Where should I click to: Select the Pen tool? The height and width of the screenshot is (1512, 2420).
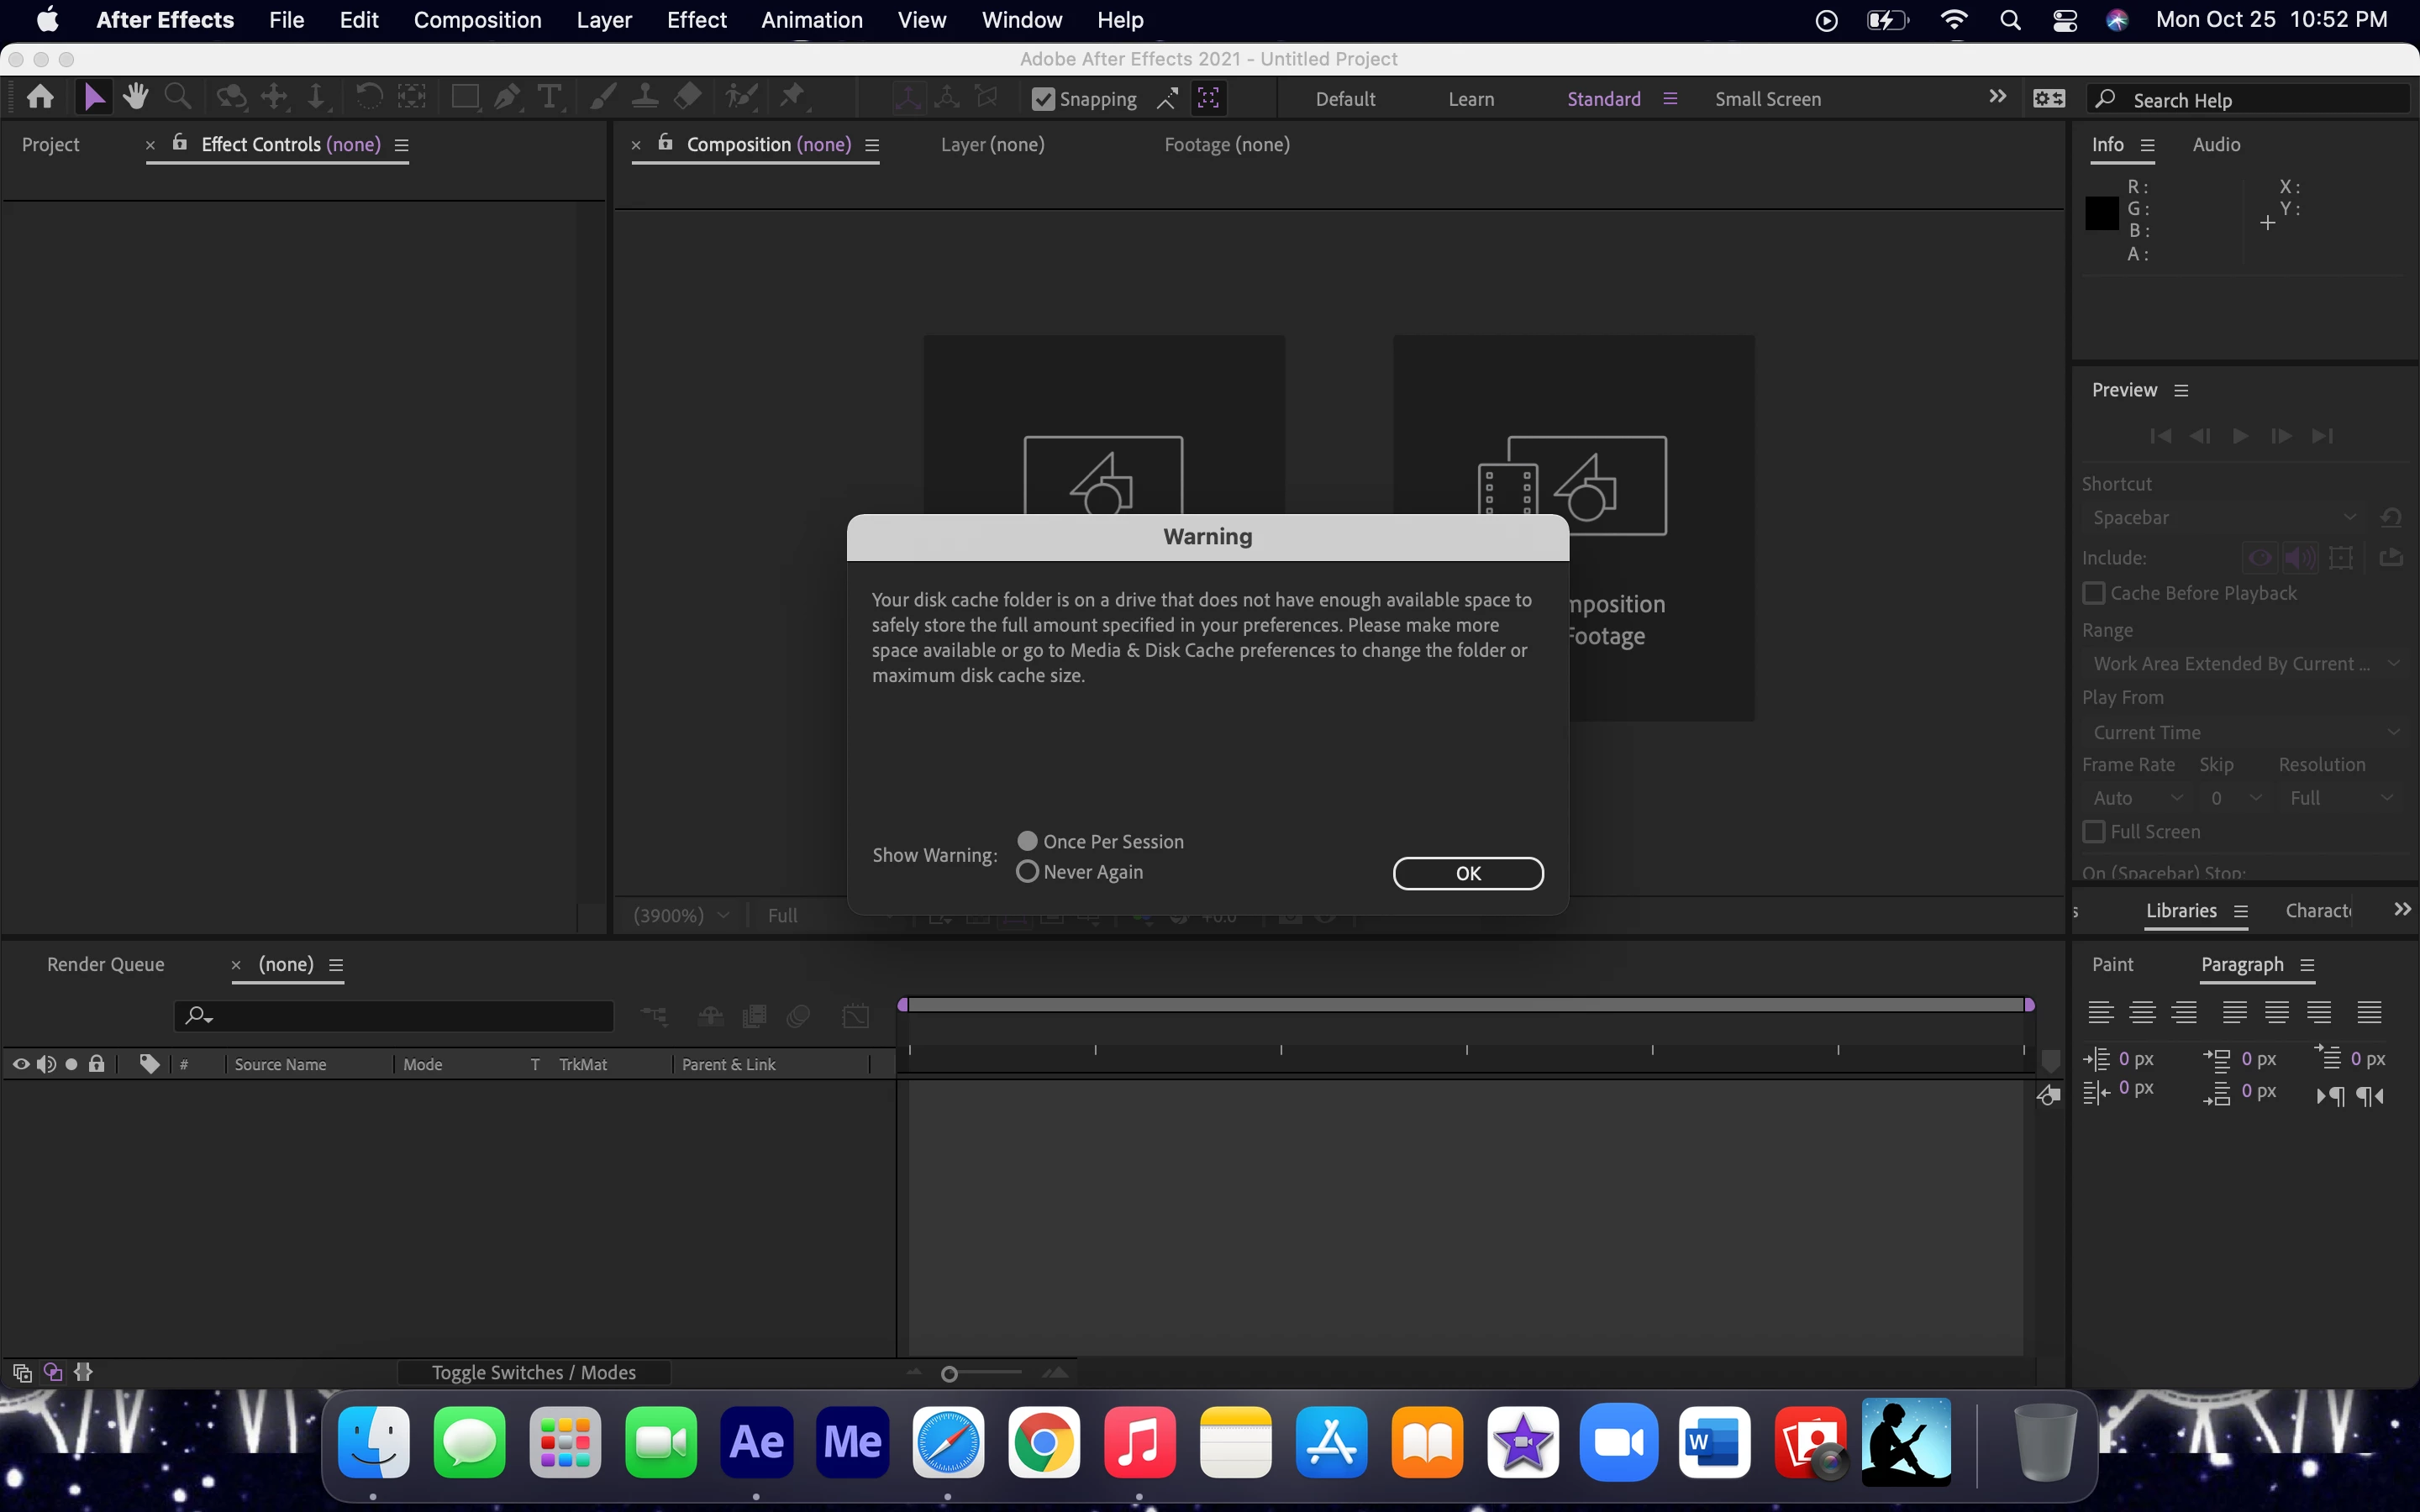507,97
